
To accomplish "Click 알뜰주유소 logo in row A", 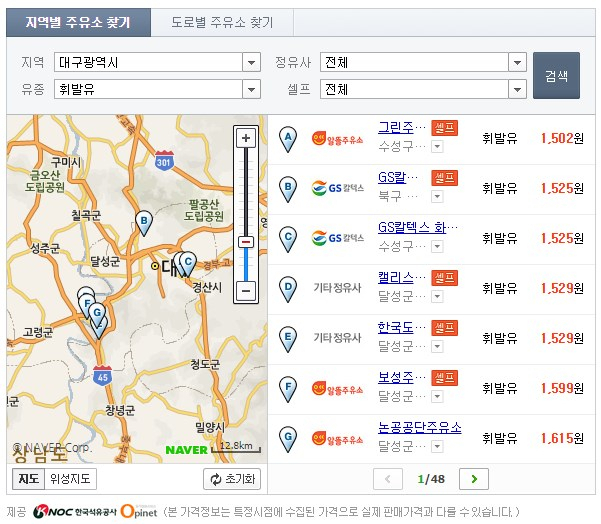I will click(x=337, y=139).
